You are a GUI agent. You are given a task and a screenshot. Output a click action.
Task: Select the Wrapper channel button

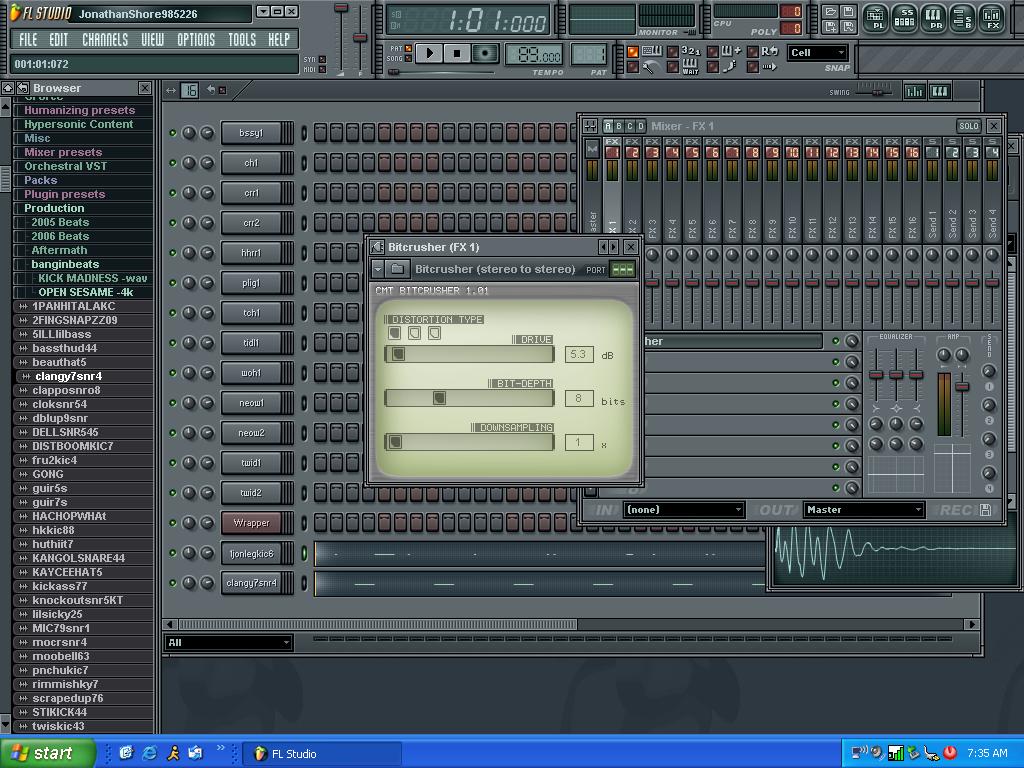[x=251, y=522]
